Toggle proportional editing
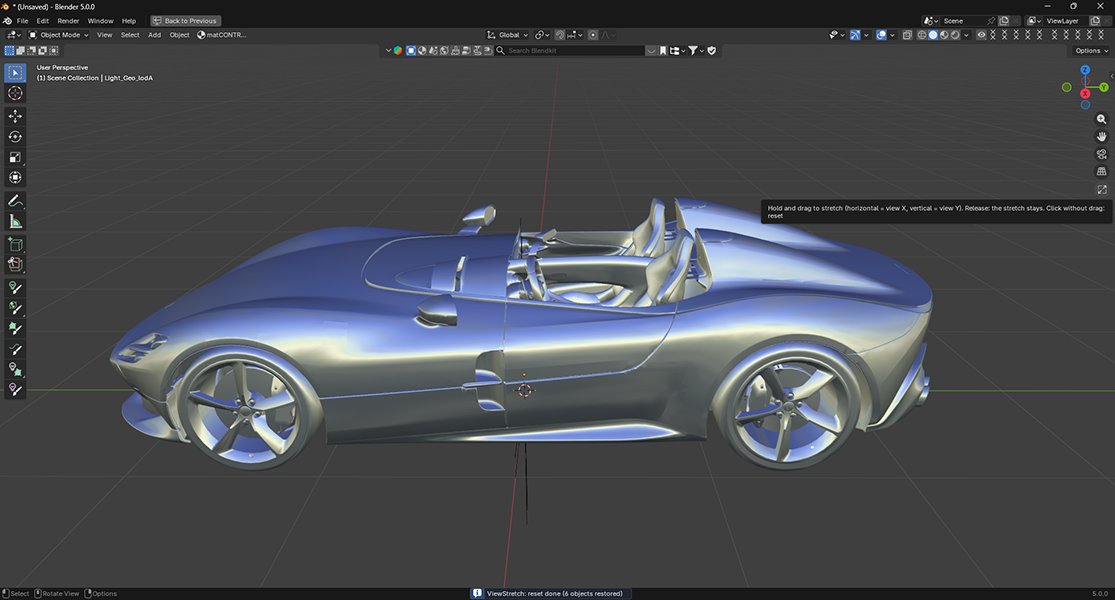This screenshot has width=1115, height=600. tap(593, 35)
